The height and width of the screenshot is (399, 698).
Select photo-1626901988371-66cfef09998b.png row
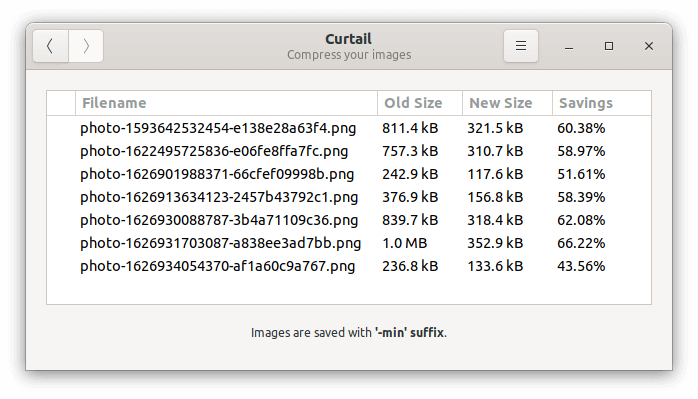click(349, 174)
